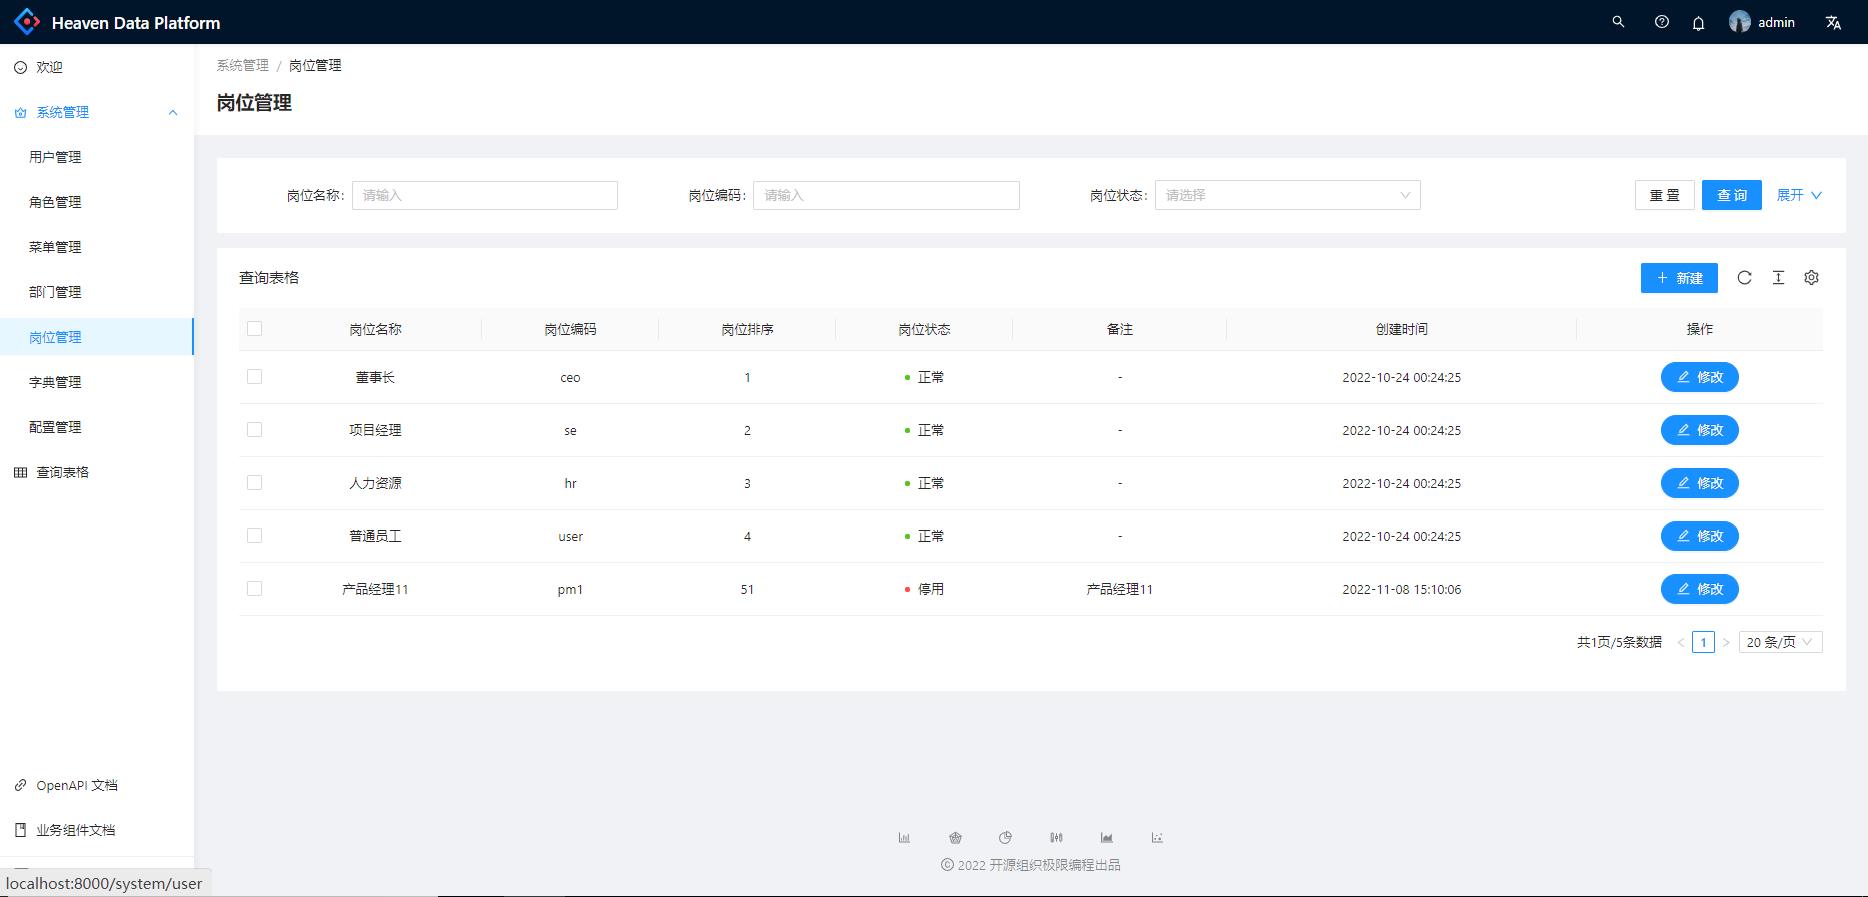1868x897 pixels.
Task: Click the book icon beside 业务组件文档
Action: click(20, 830)
